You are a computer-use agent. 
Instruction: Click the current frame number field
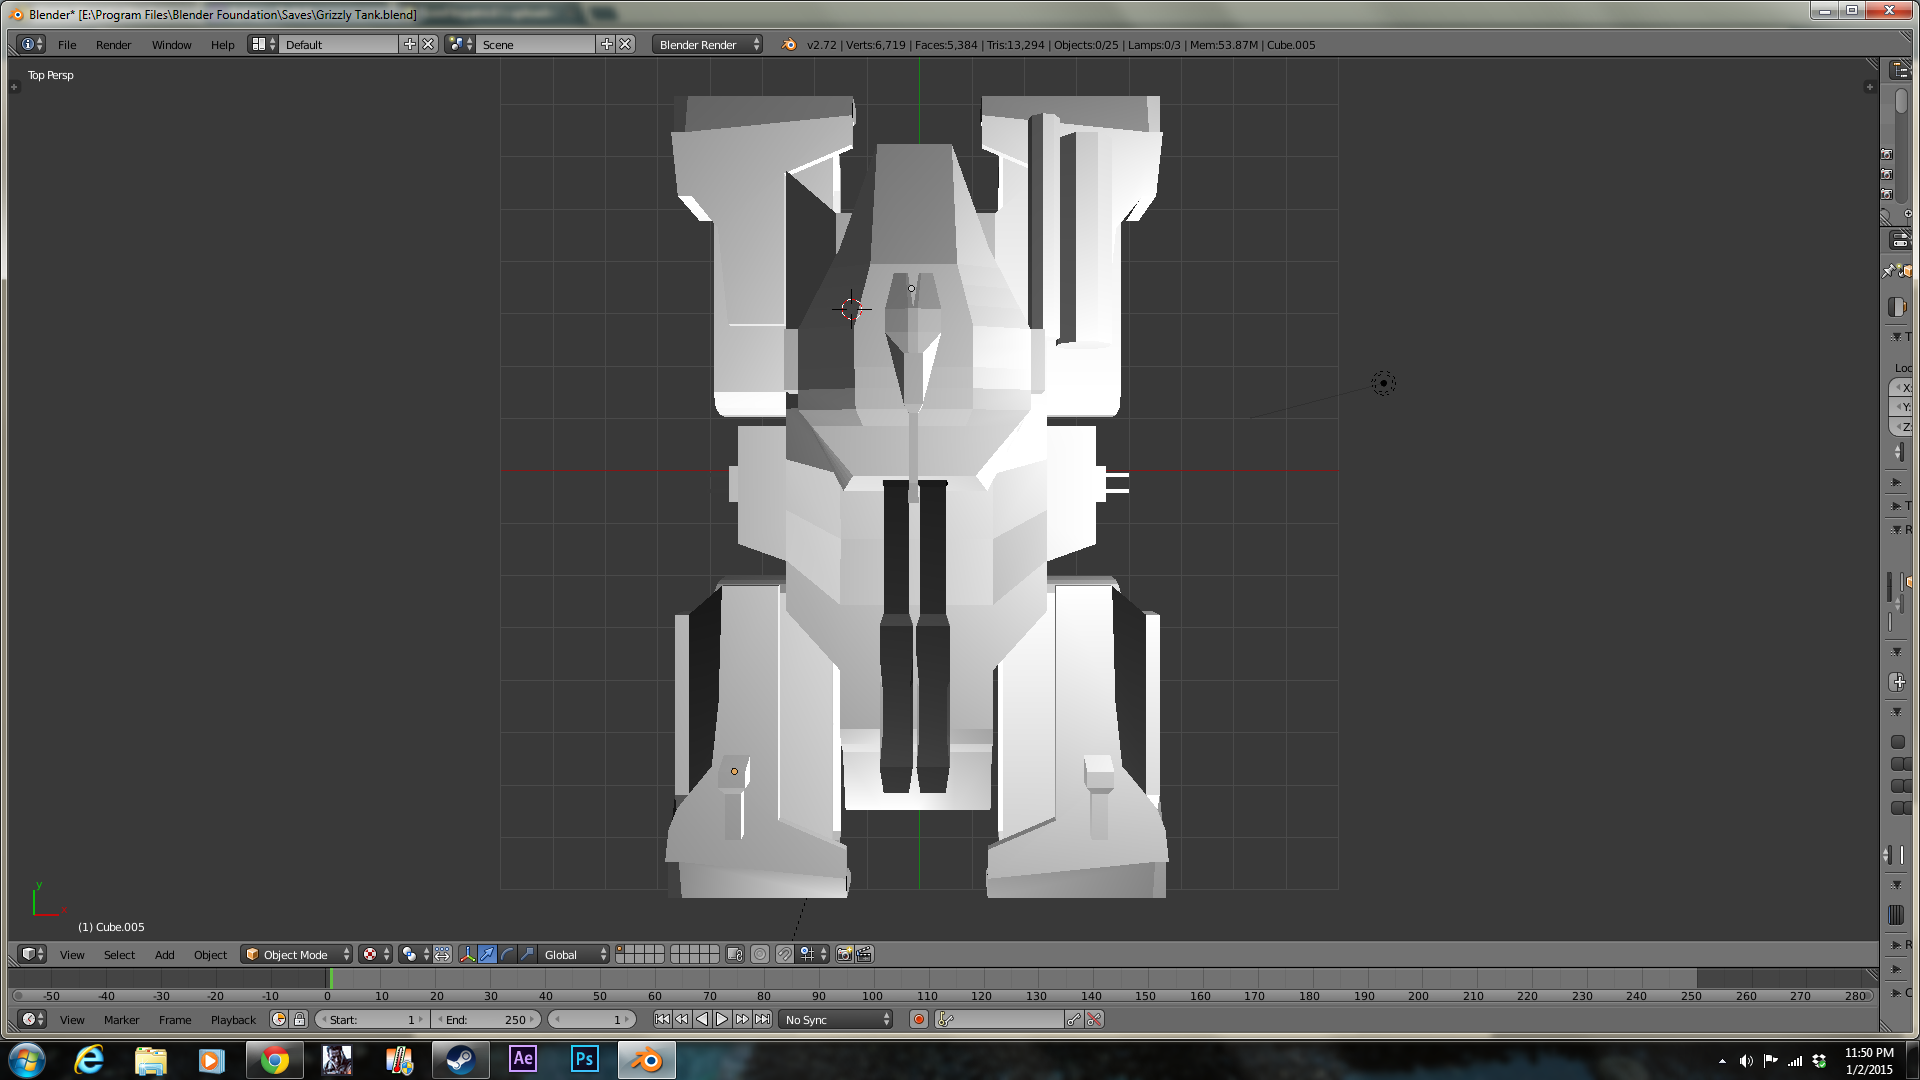592,1019
